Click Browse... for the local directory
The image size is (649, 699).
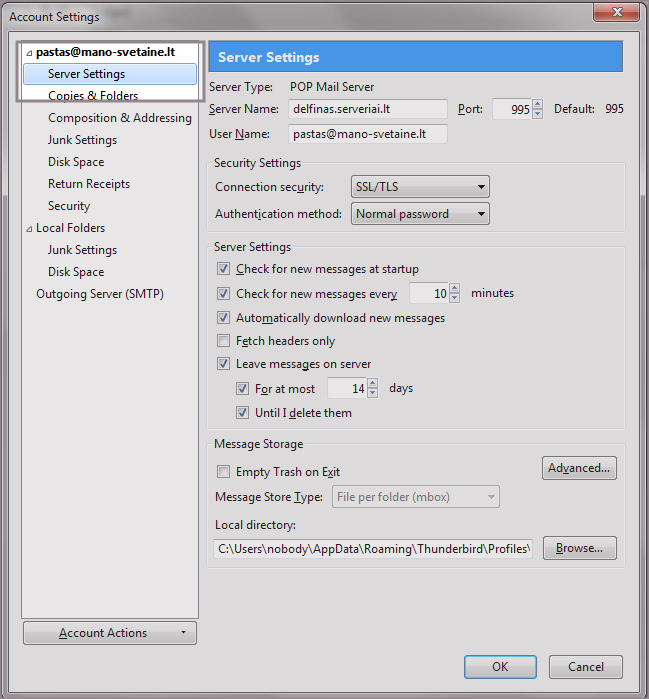point(579,548)
